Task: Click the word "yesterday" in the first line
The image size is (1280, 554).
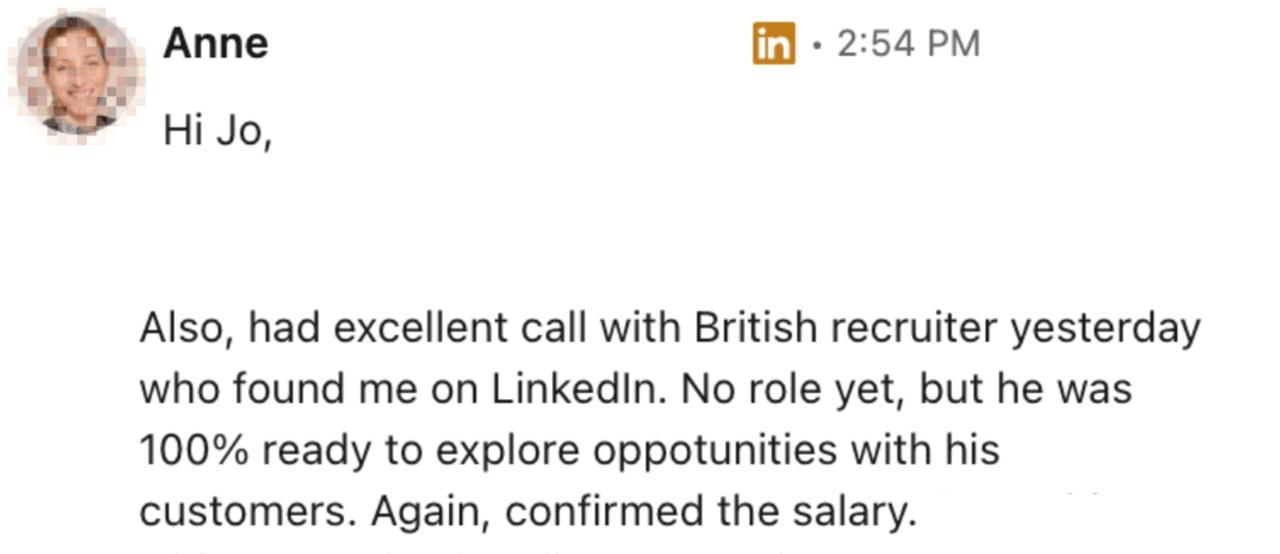Action: coord(1104,328)
